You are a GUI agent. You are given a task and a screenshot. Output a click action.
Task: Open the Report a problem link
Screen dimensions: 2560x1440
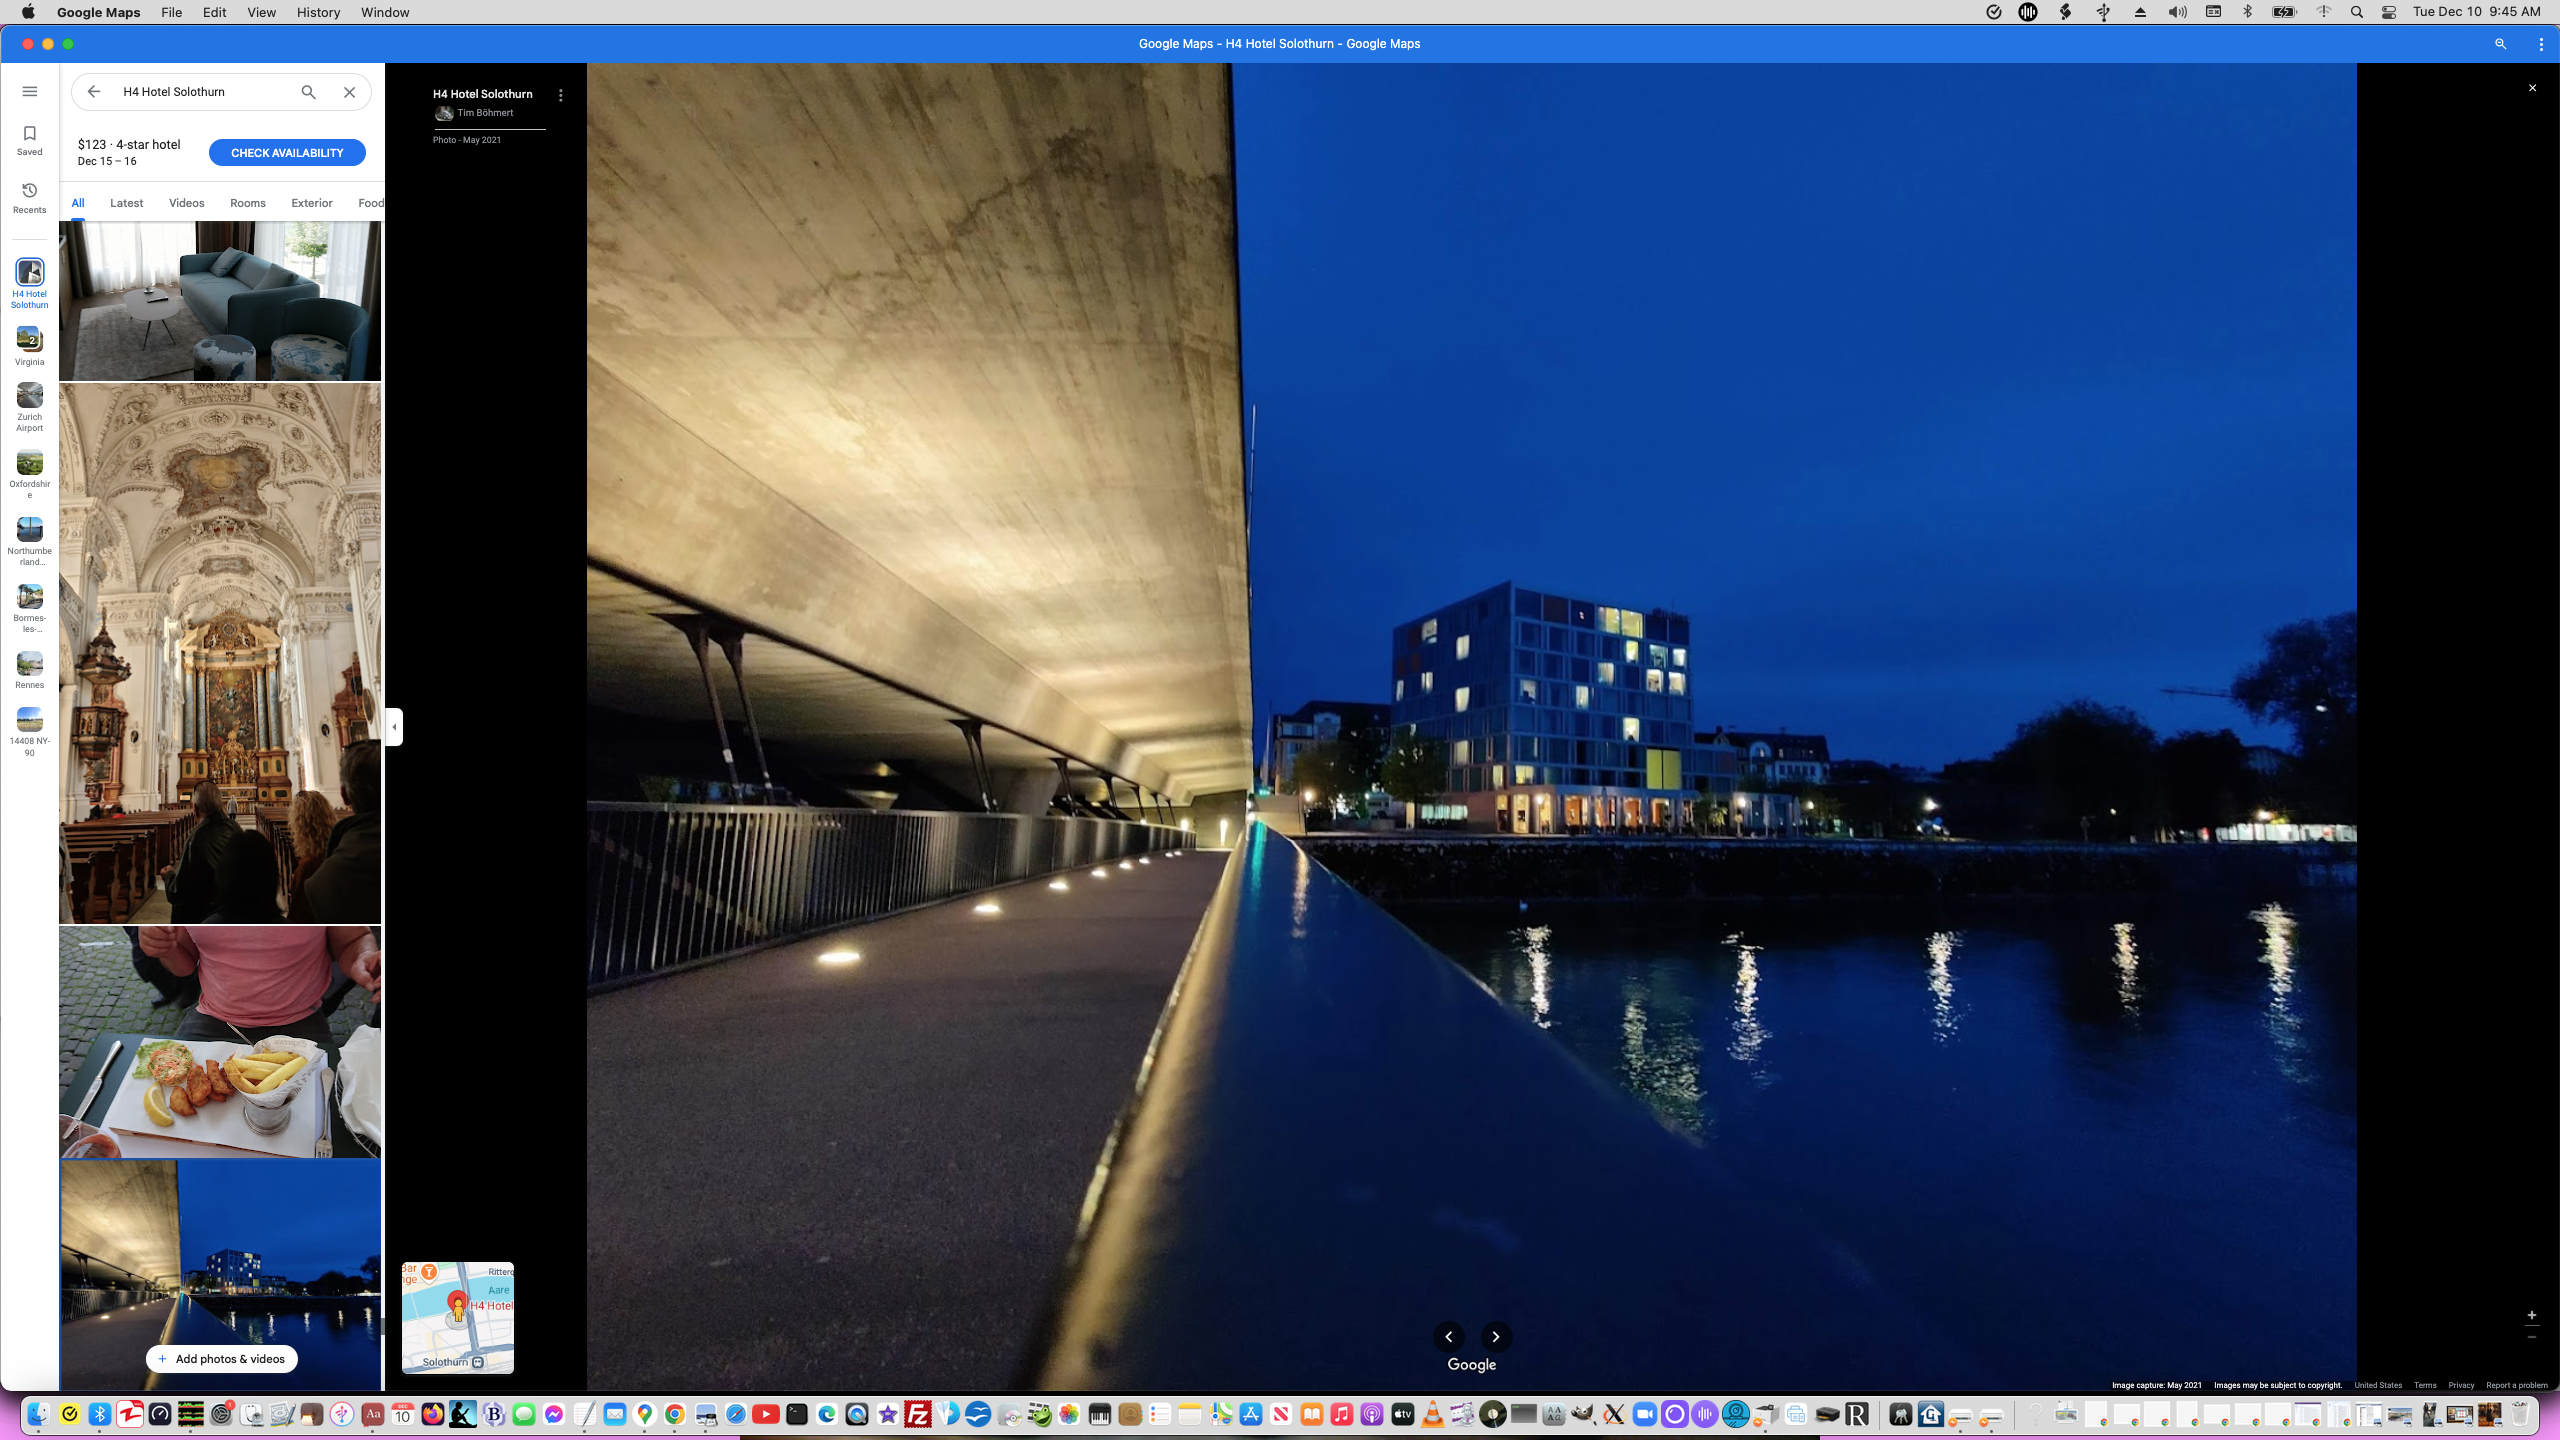click(x=2516, y=1385)
